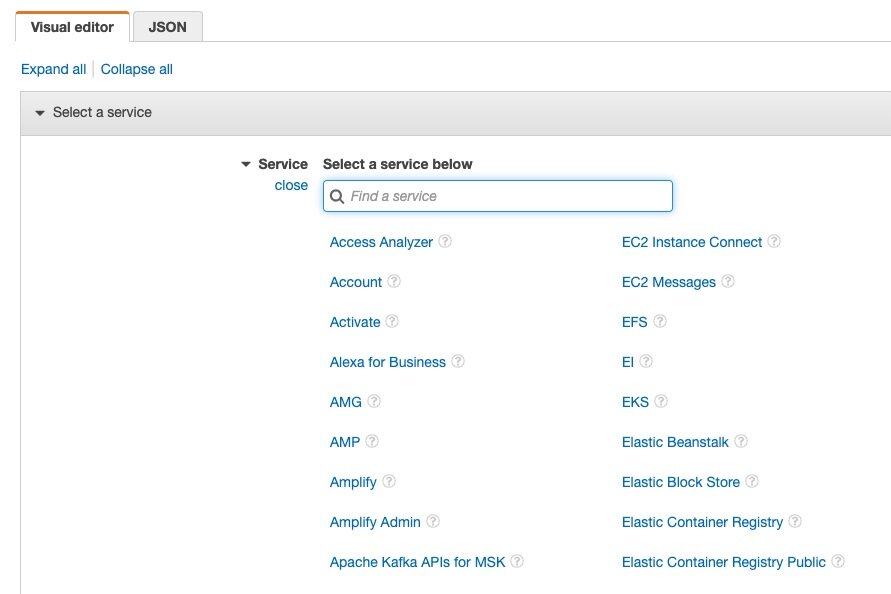Click help icon beside EC2 Messages
Image resolution: width=891 pixels, height=594 pixels.
pyautogui.click(x=728, y=281)
